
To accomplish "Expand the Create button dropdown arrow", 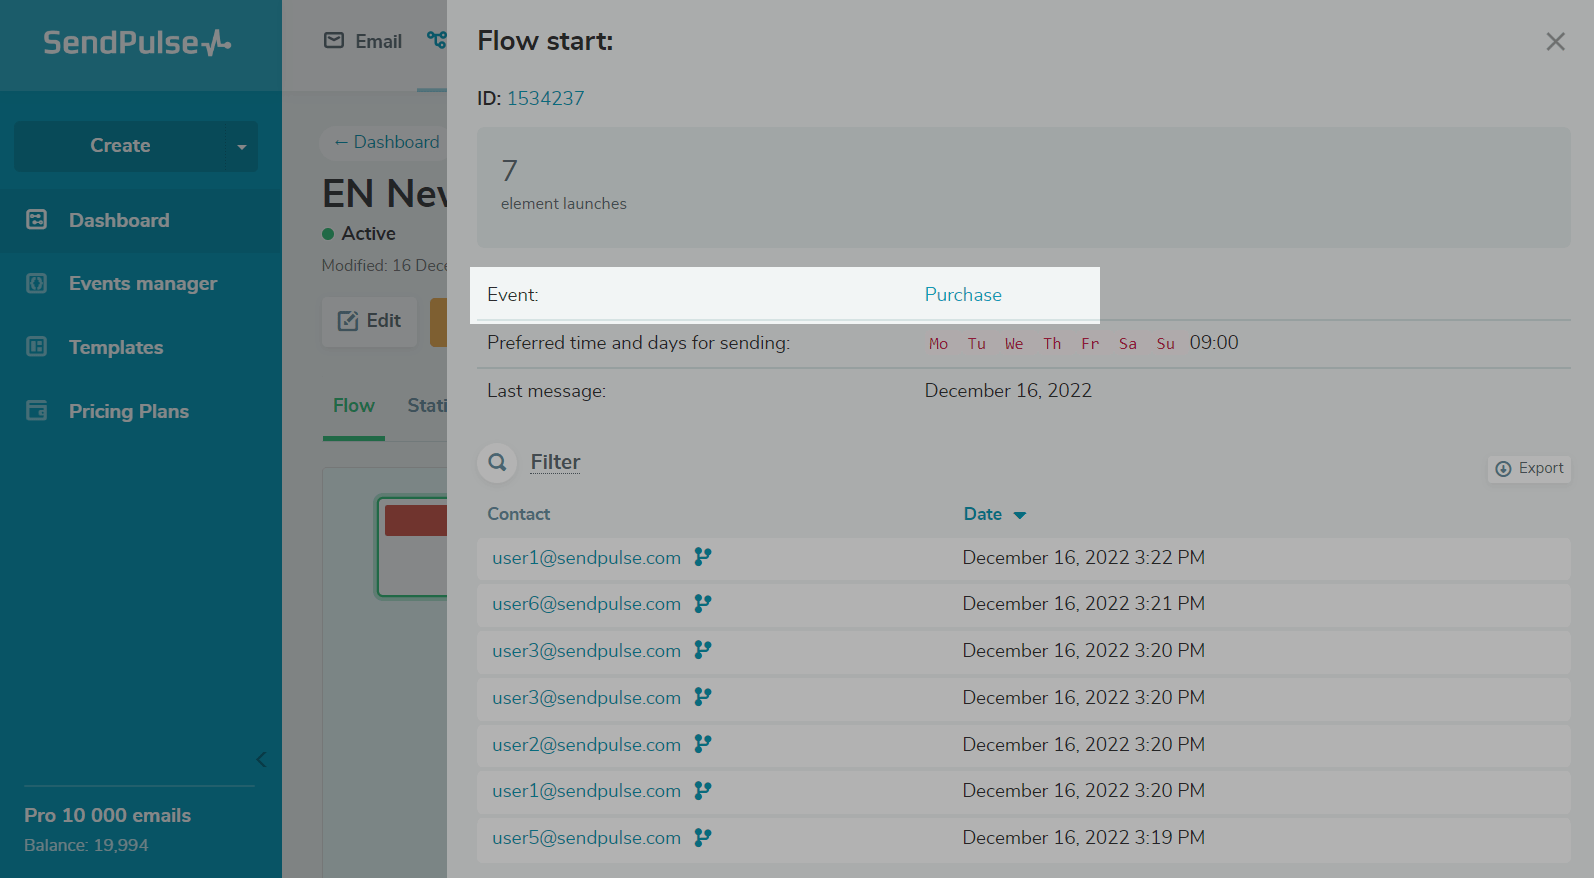I will click(241, 147).
